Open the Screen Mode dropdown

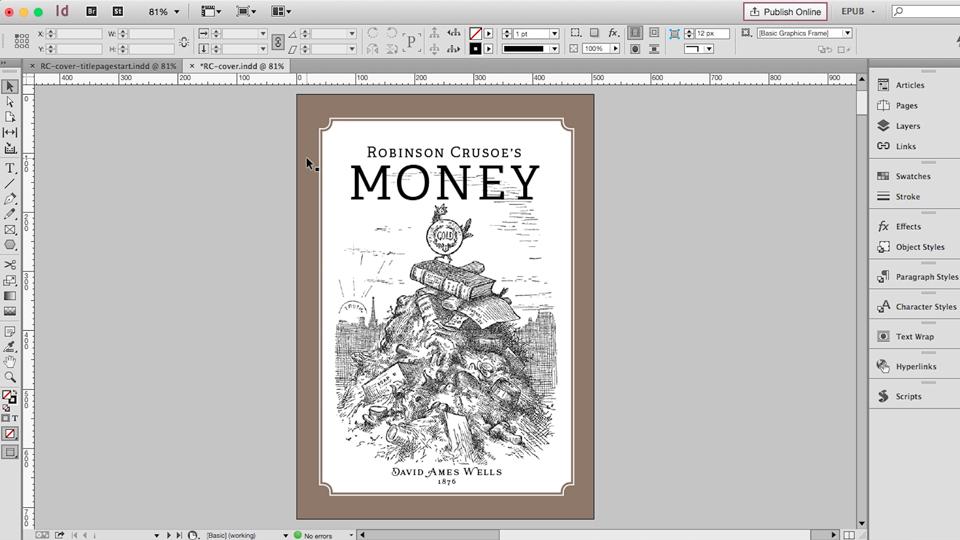click(x=246, y=11)
